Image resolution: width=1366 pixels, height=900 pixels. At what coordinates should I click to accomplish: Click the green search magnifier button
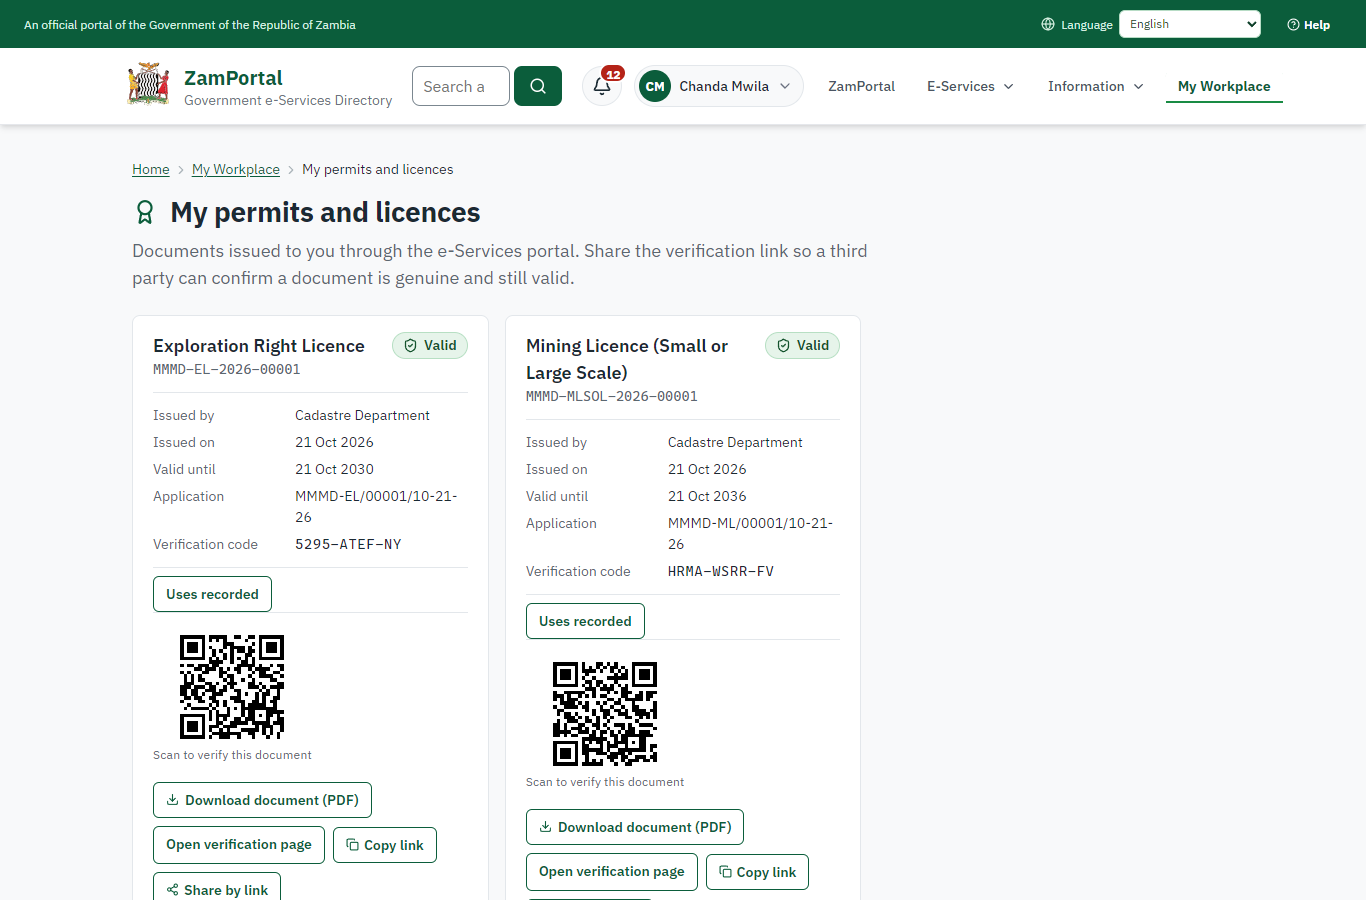click(538, 86)
